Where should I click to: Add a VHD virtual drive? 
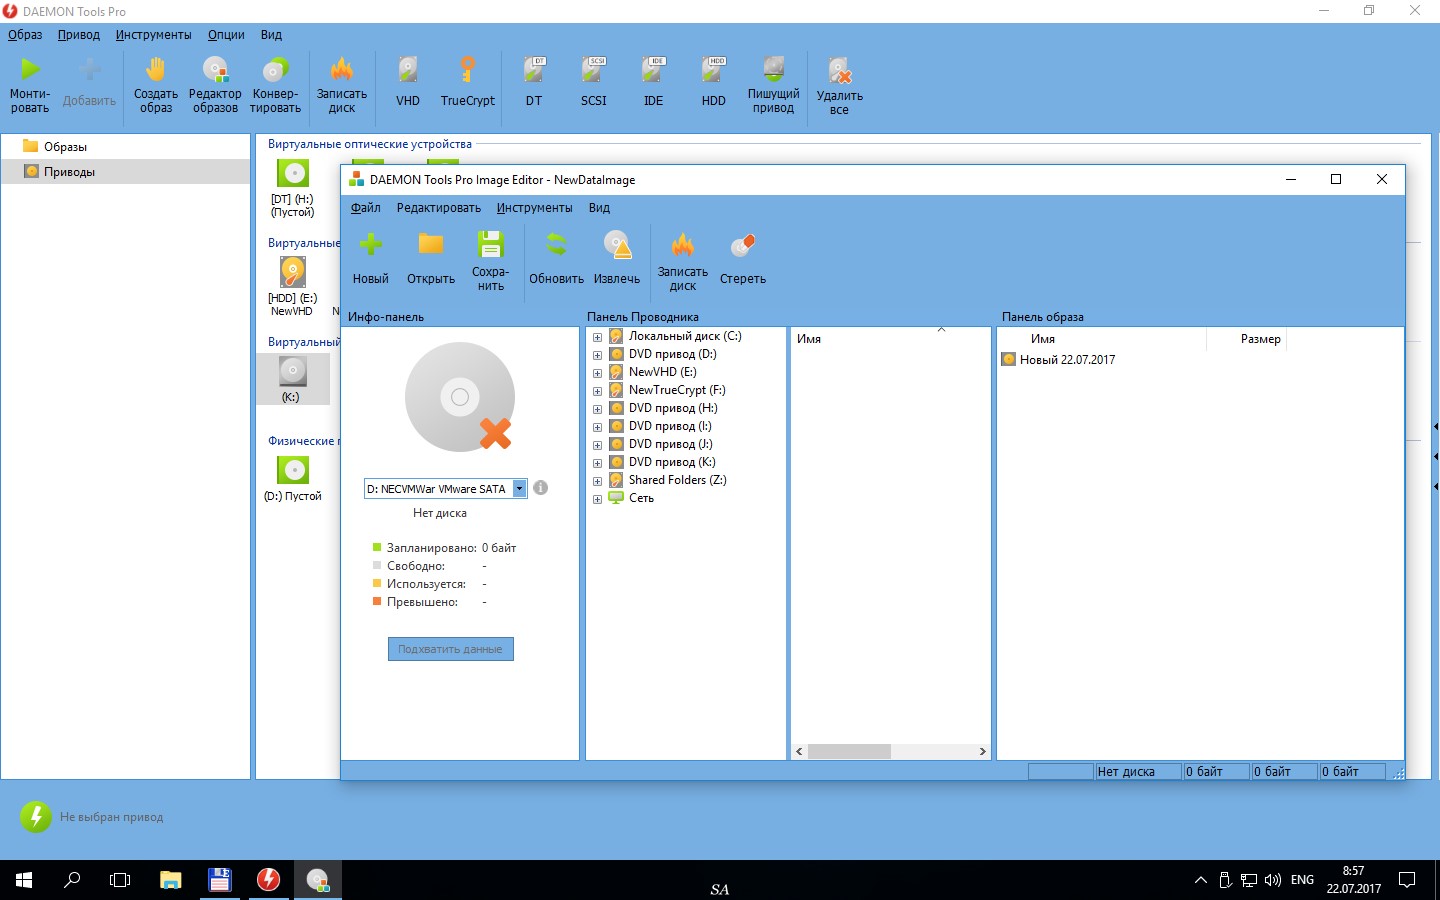click(408, 82)
